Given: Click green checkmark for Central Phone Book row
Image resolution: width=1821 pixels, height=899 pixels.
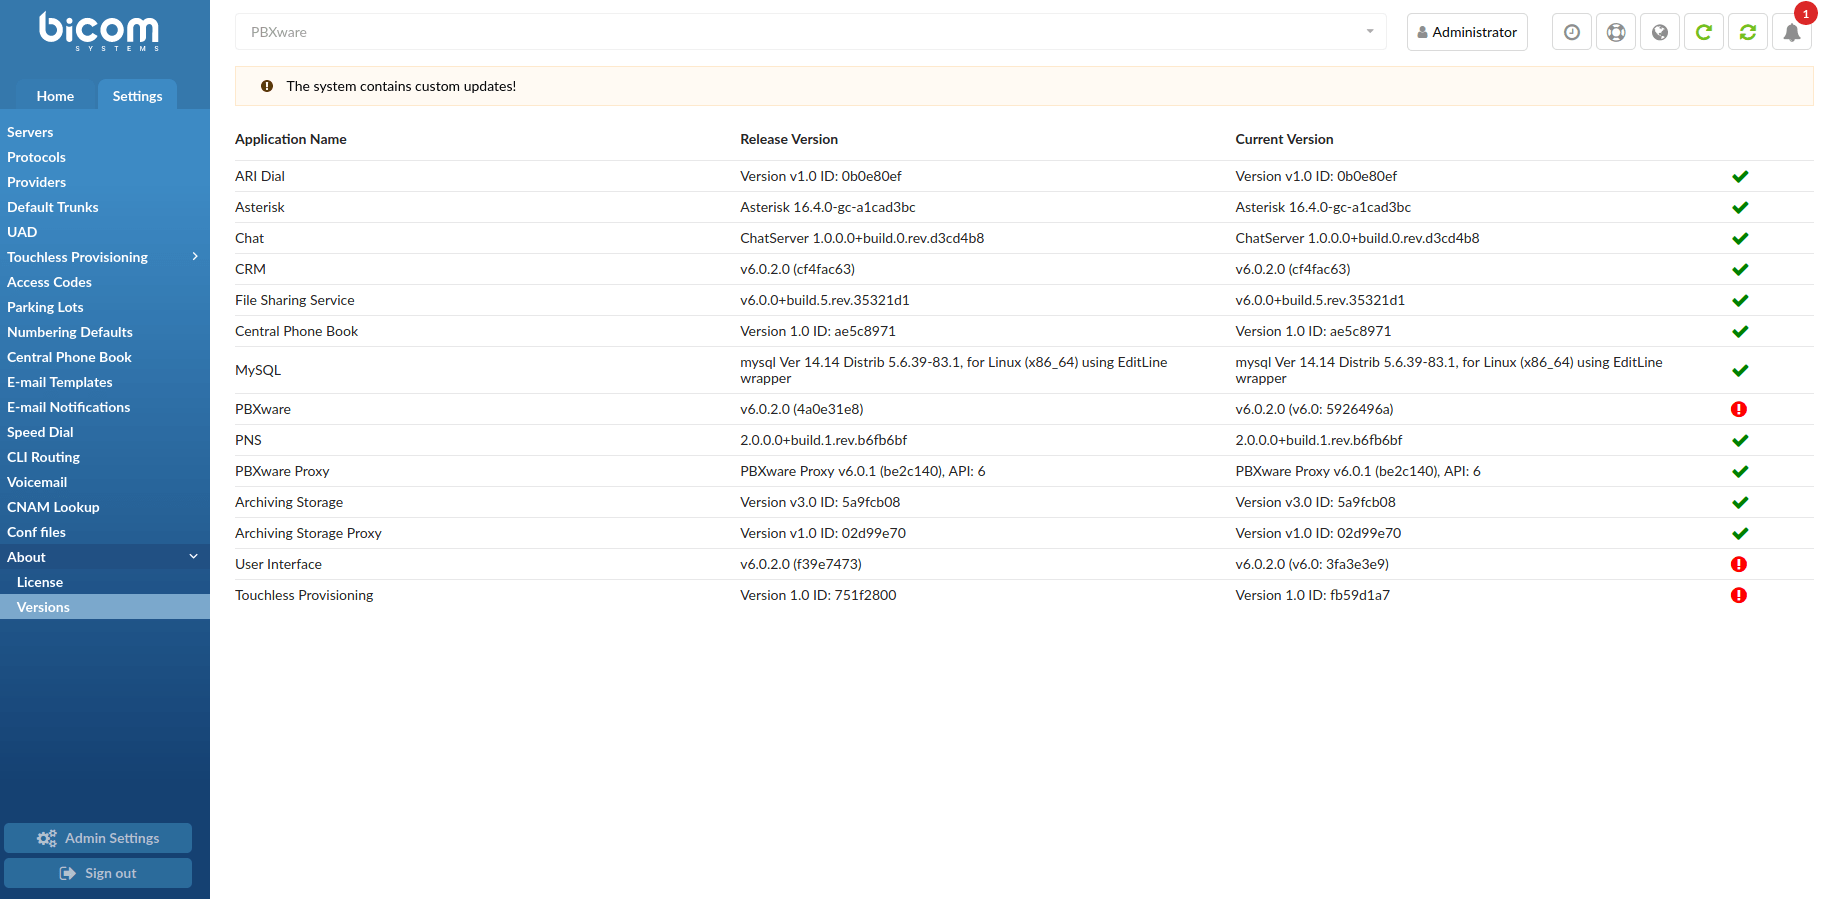Looking at the screenshot, I should (1740, 332).
